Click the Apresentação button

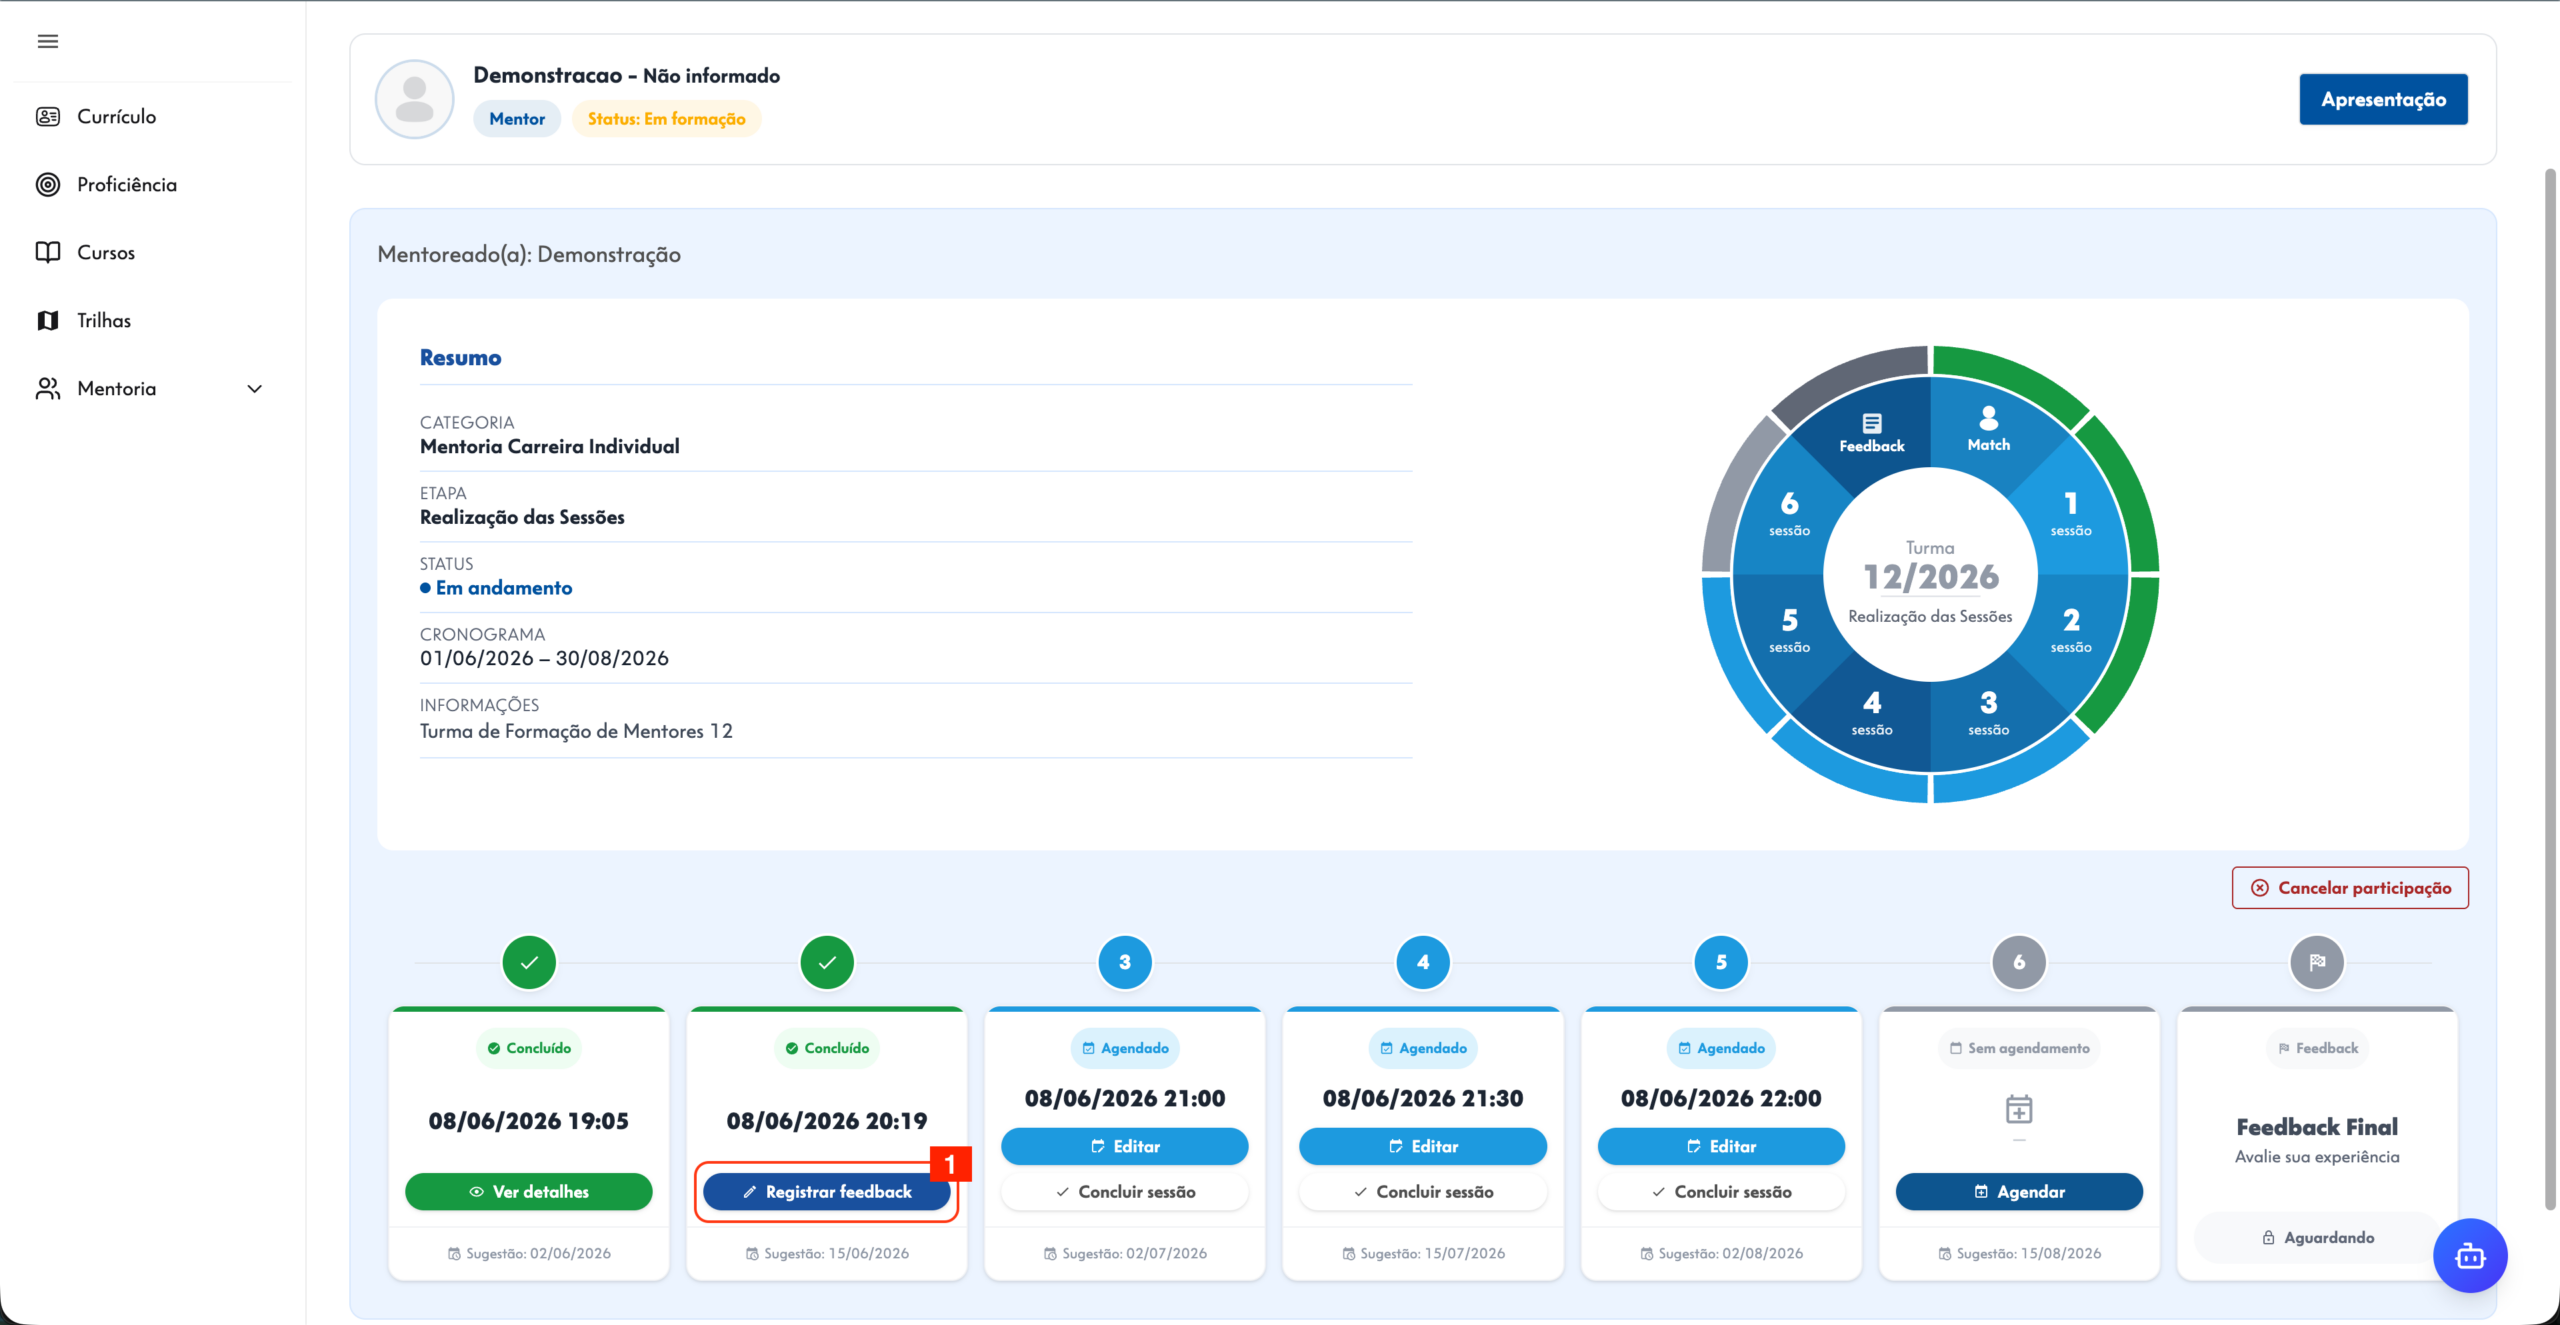point(2383,99)
